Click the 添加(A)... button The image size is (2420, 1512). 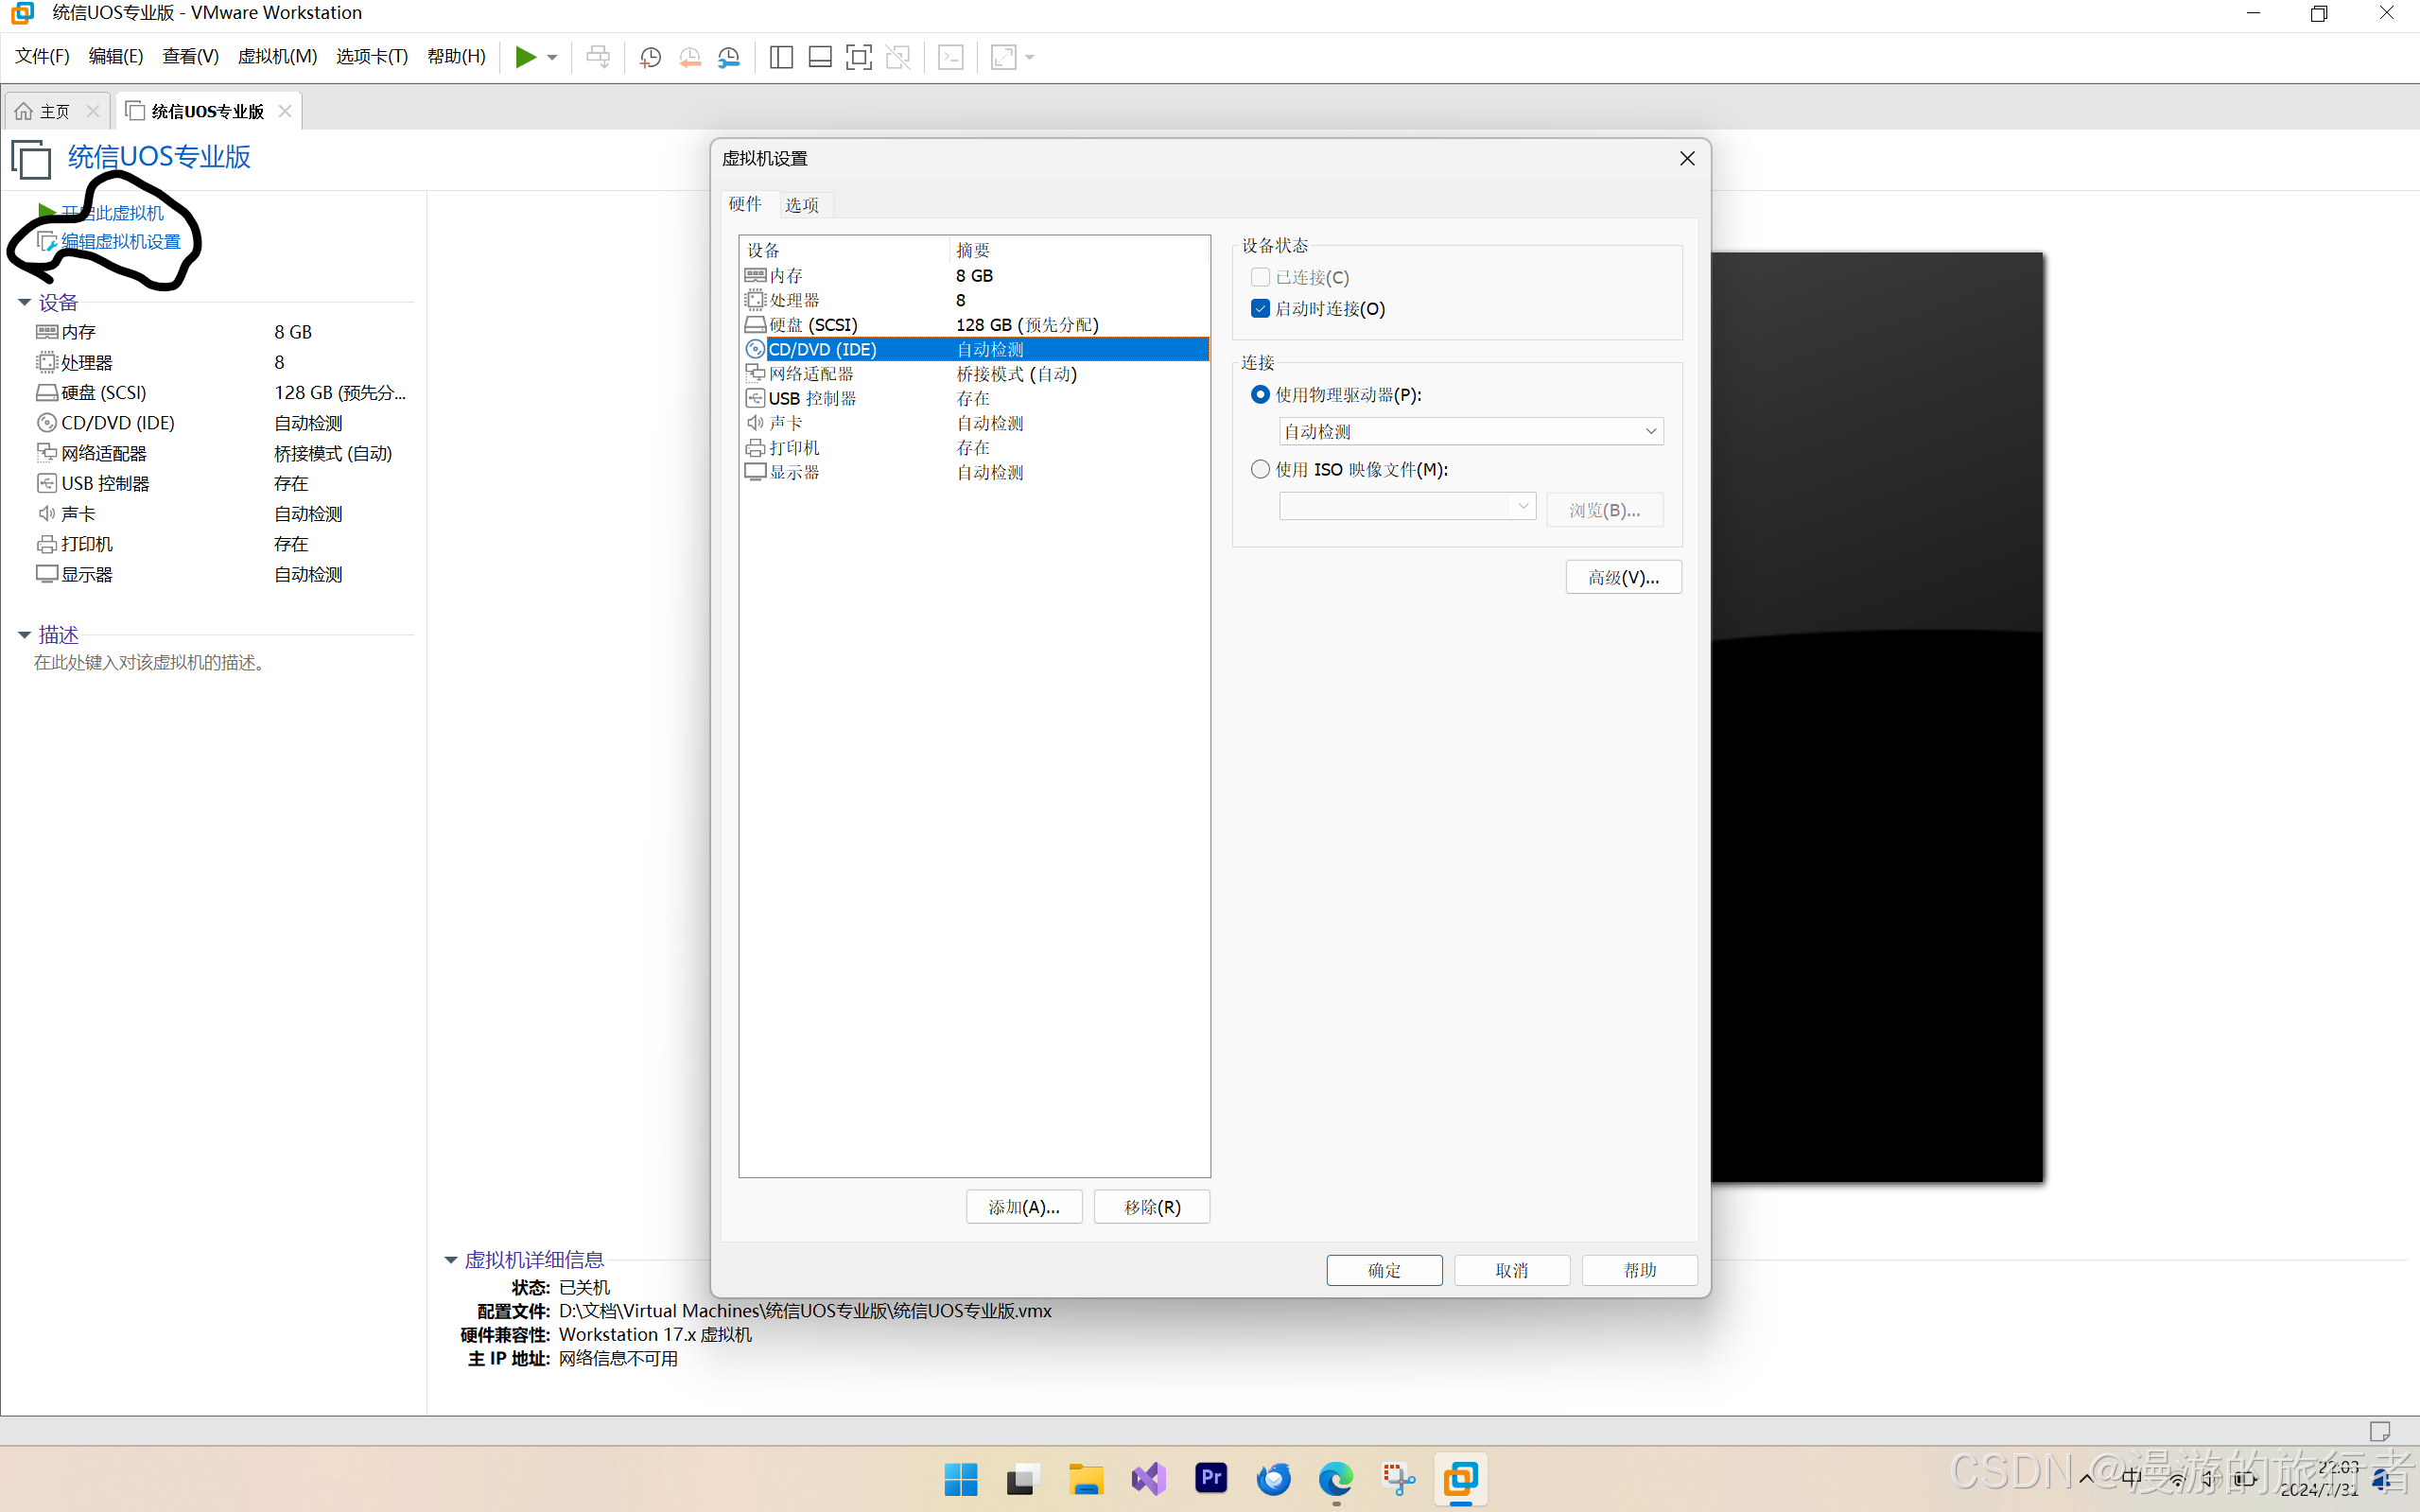[x=1024, y=1207]
